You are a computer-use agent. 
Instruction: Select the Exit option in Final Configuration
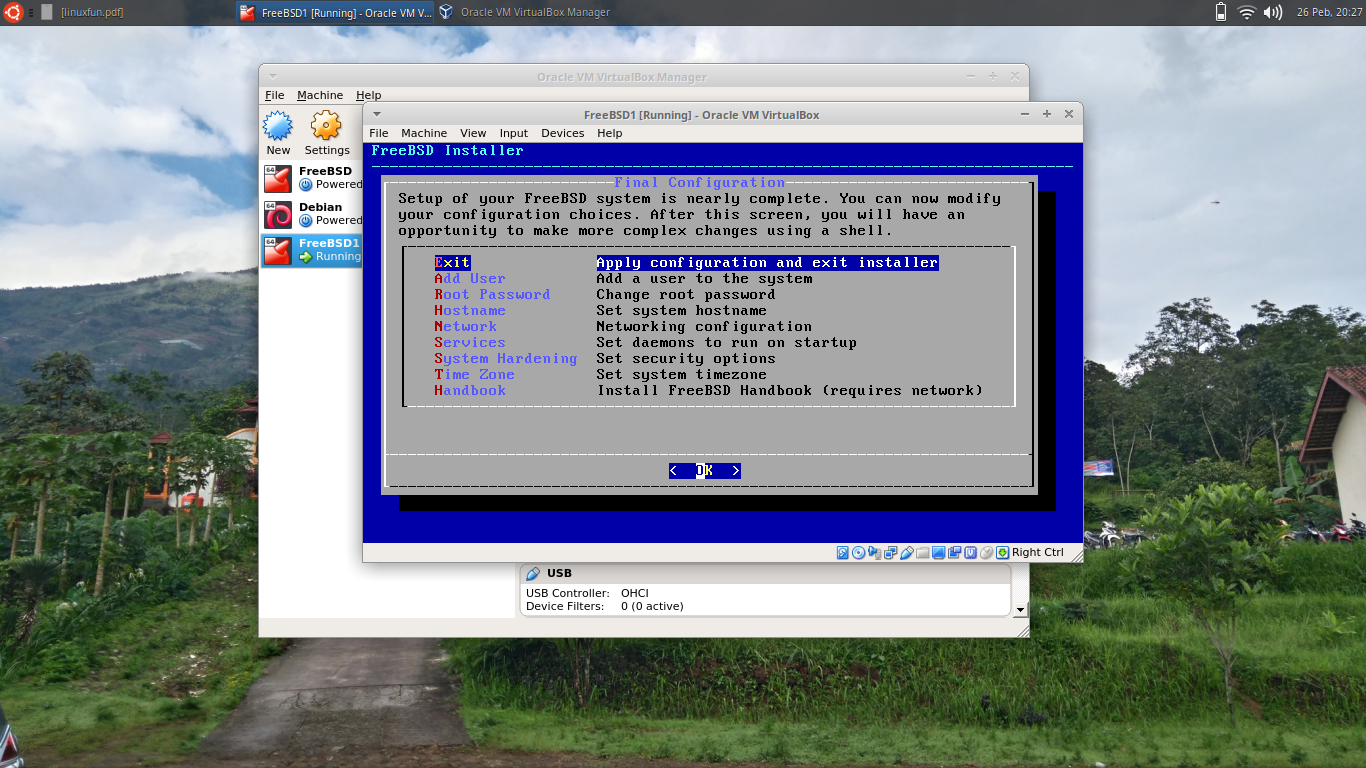click(452, 263)
